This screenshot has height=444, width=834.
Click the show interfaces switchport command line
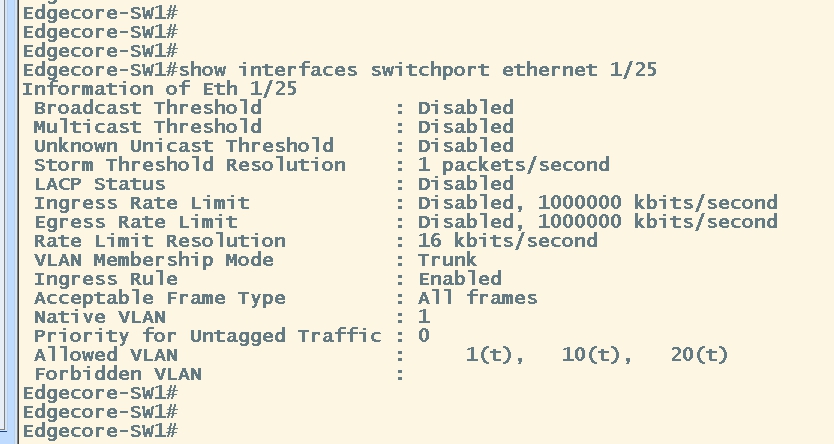coord(339,70)
